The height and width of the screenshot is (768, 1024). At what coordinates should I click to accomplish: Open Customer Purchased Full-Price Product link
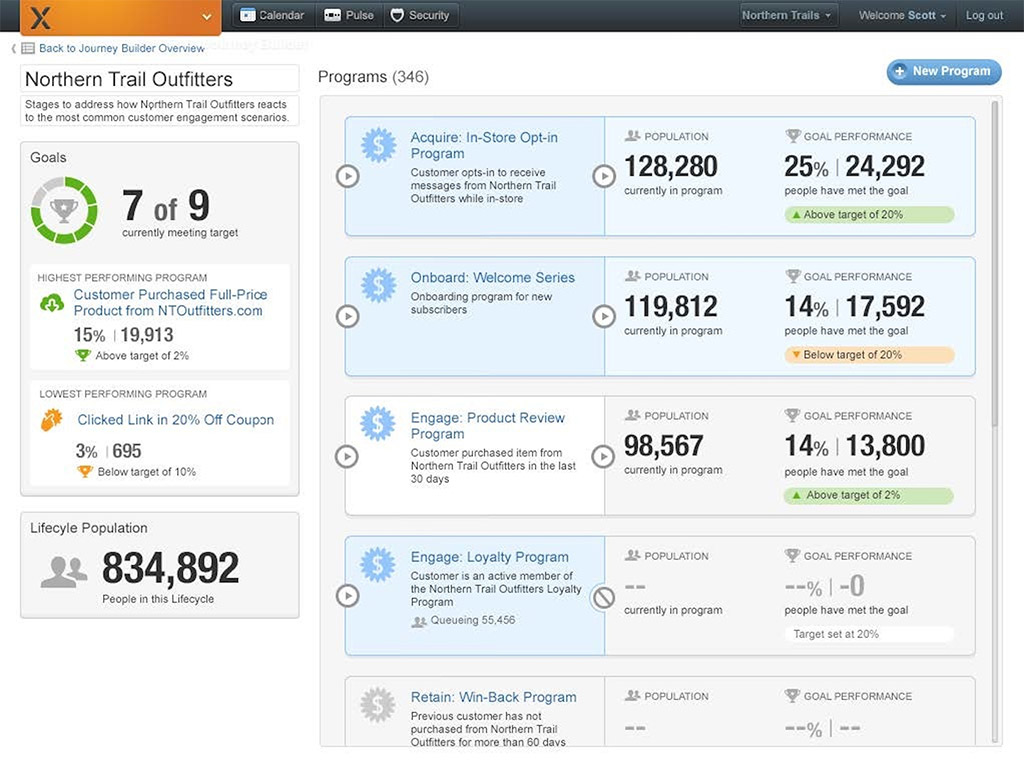click(170, 302)
